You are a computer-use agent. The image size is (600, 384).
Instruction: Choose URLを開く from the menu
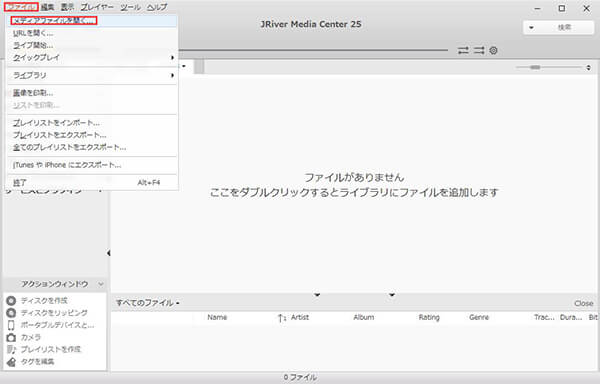pos(92,33)
